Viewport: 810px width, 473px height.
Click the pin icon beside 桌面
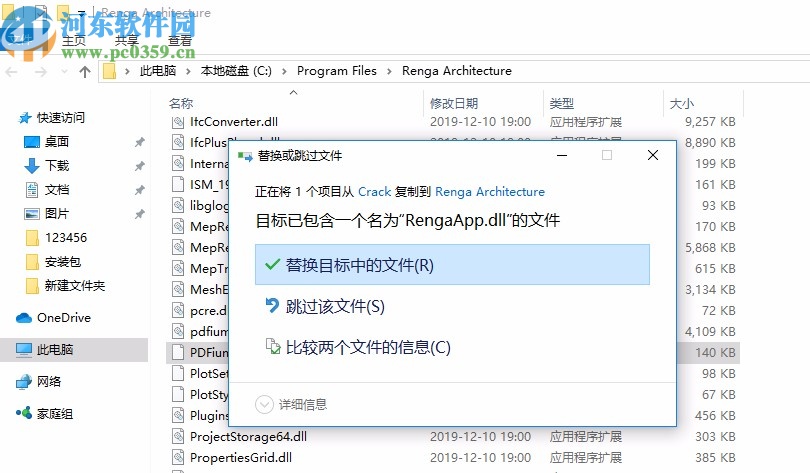[x=139, y=142]
